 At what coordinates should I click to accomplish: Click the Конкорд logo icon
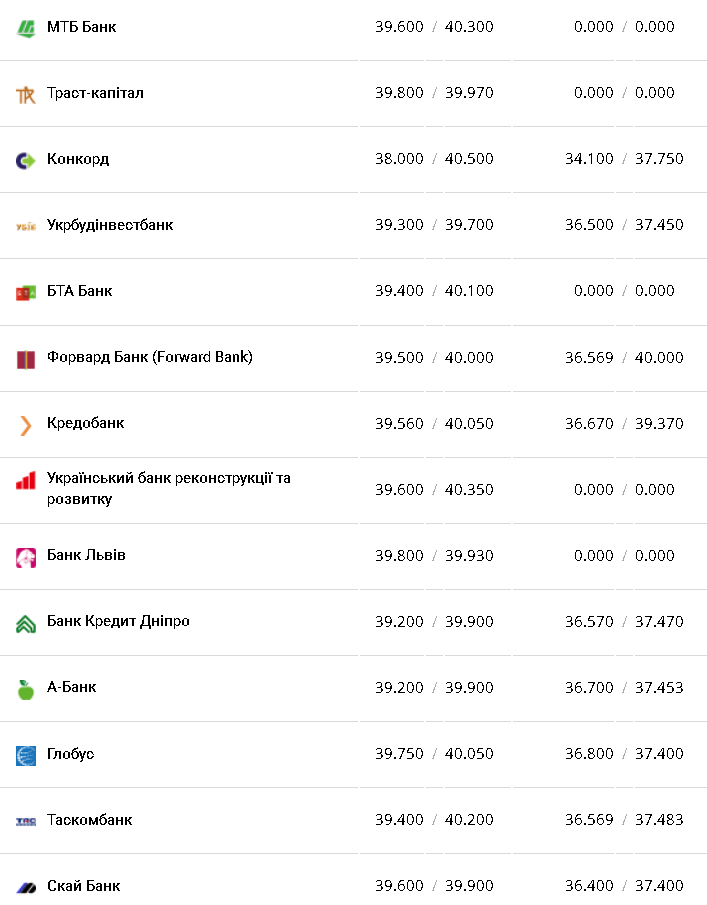coord(26,160)
